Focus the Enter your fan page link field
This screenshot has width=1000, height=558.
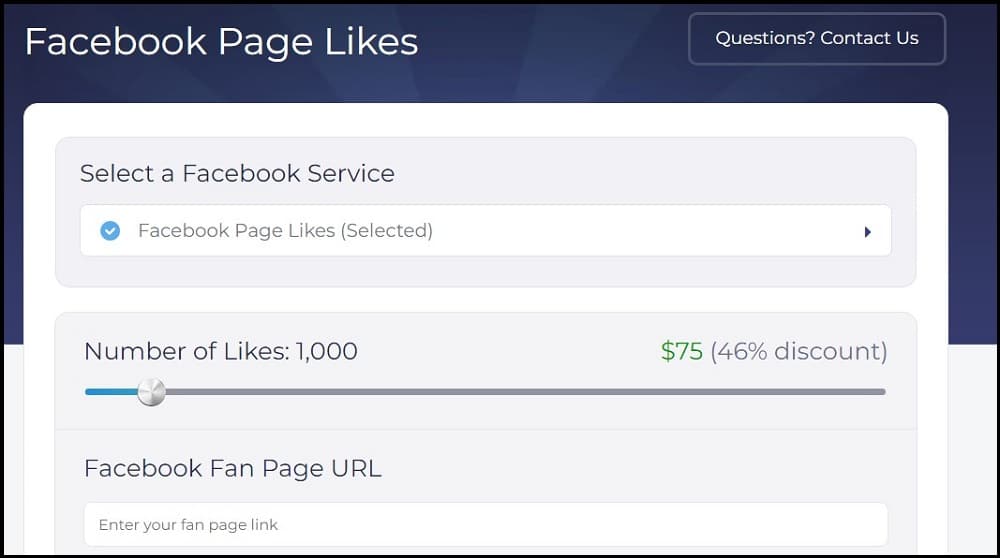pyautogui.click(x=485, y=524)
